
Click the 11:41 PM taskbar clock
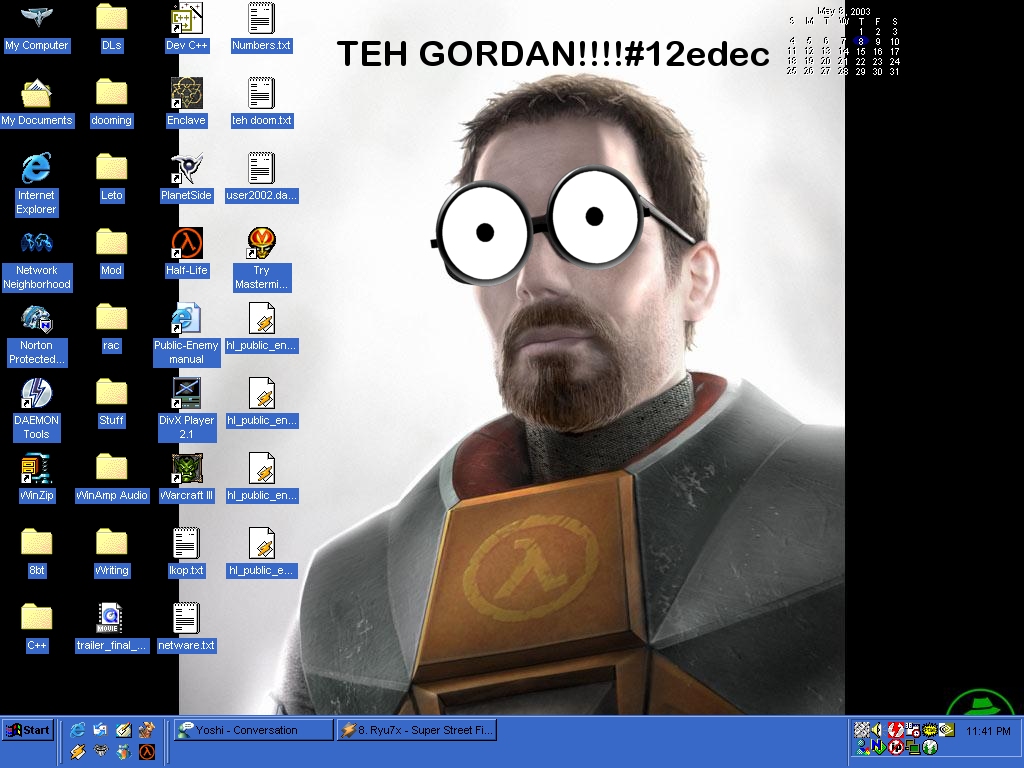tap(988, 731)
